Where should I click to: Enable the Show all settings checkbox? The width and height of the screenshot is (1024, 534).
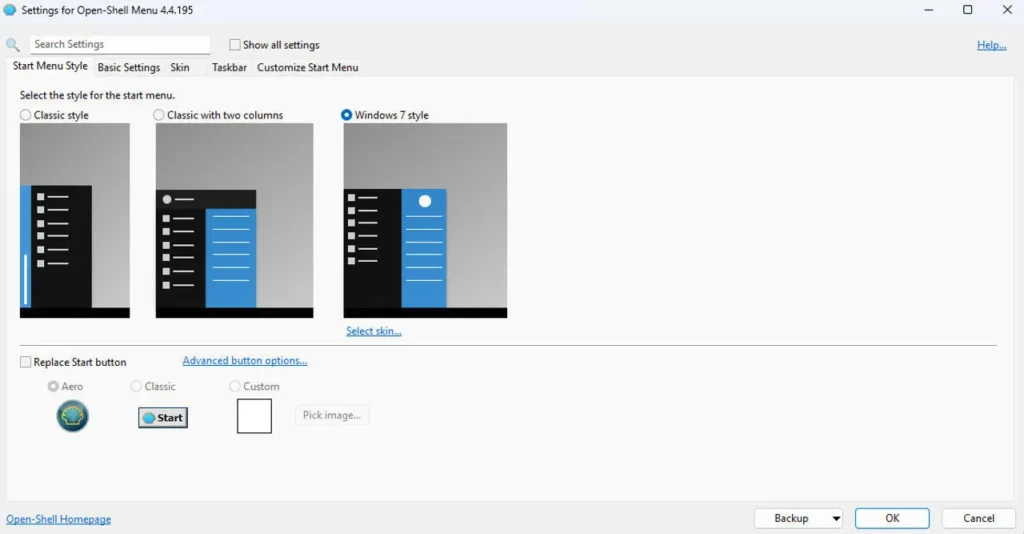(235, 45)
